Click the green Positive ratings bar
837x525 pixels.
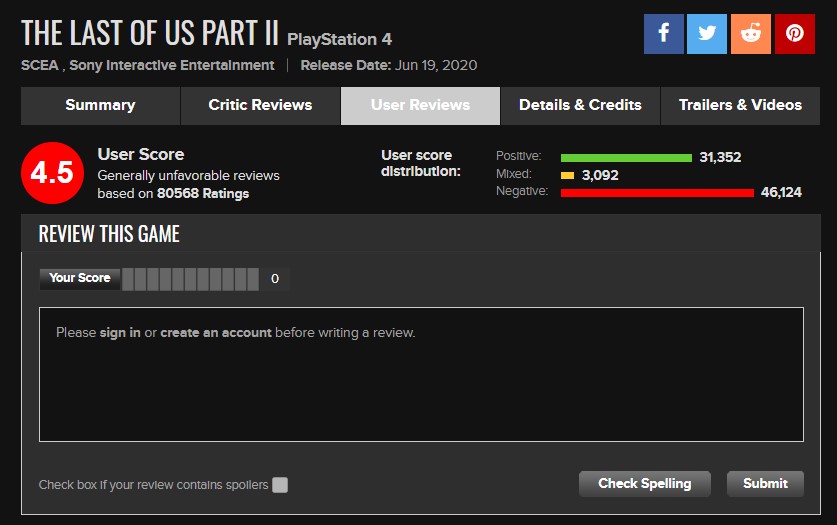626,158
